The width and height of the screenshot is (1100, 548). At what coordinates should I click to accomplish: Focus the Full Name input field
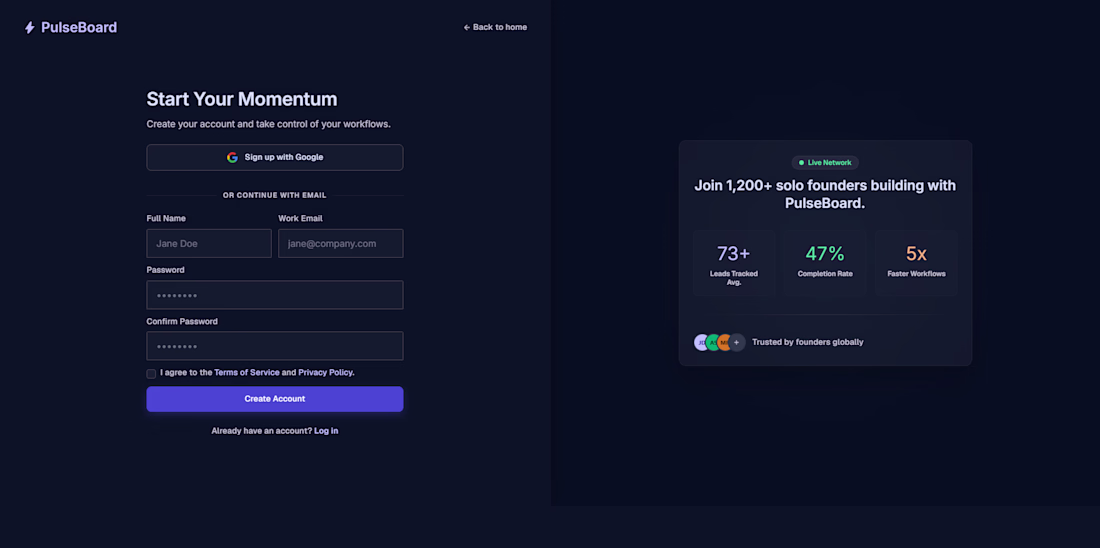pyautogui.click(x=209, y=243)
